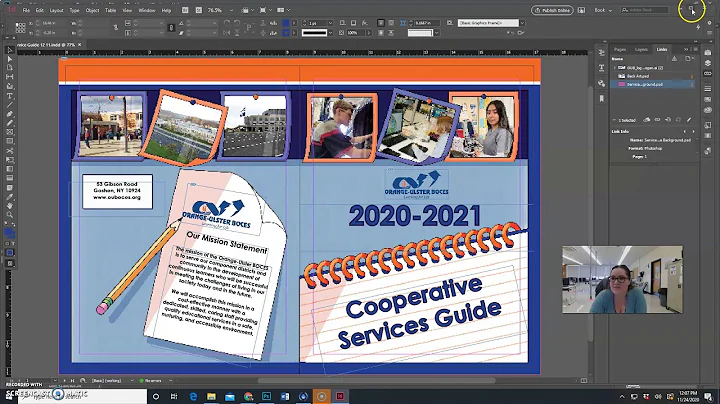
Task: Open the zoom level dropdown
Action: click(231, 10)
